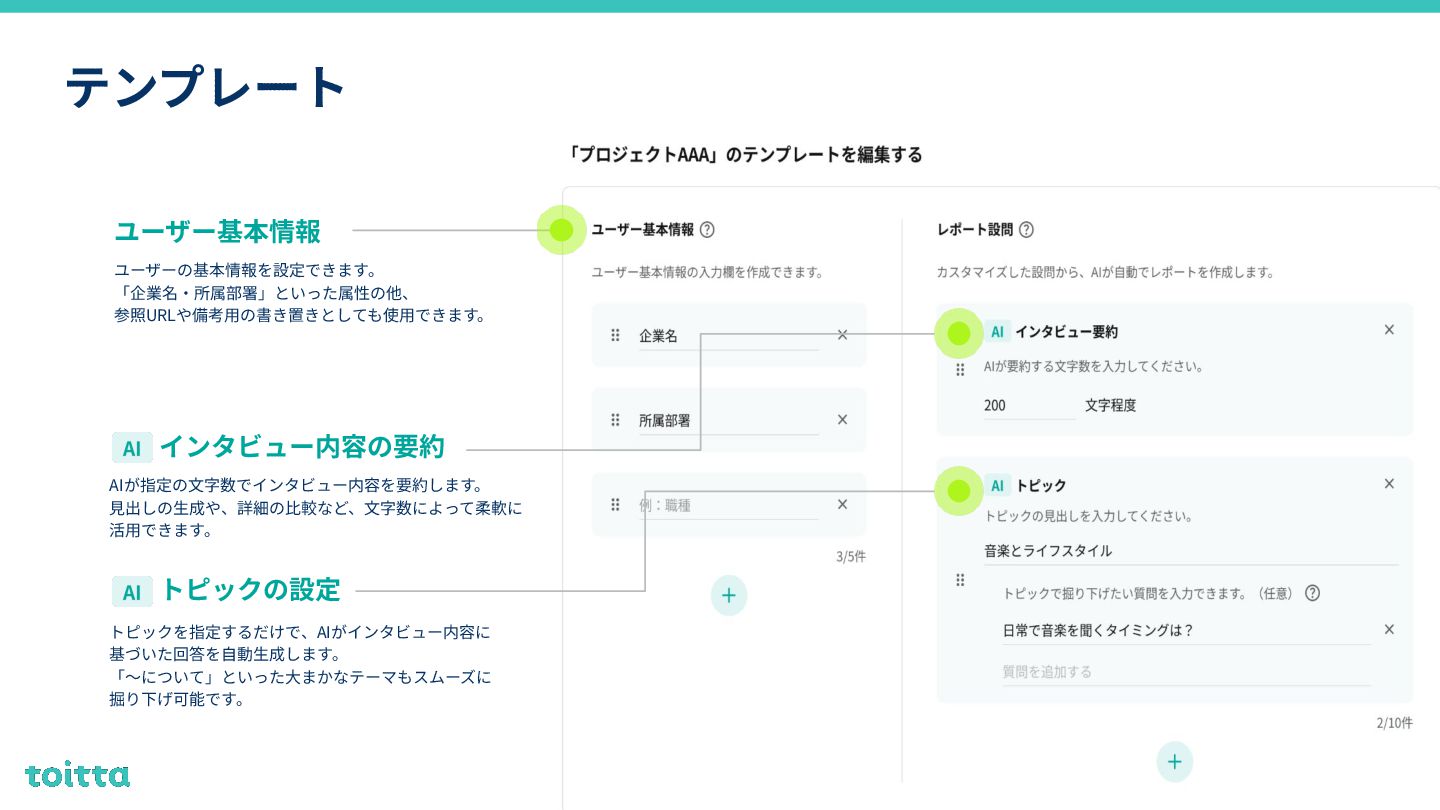Delete the トピック card with its X

(x=1389, y=483)
